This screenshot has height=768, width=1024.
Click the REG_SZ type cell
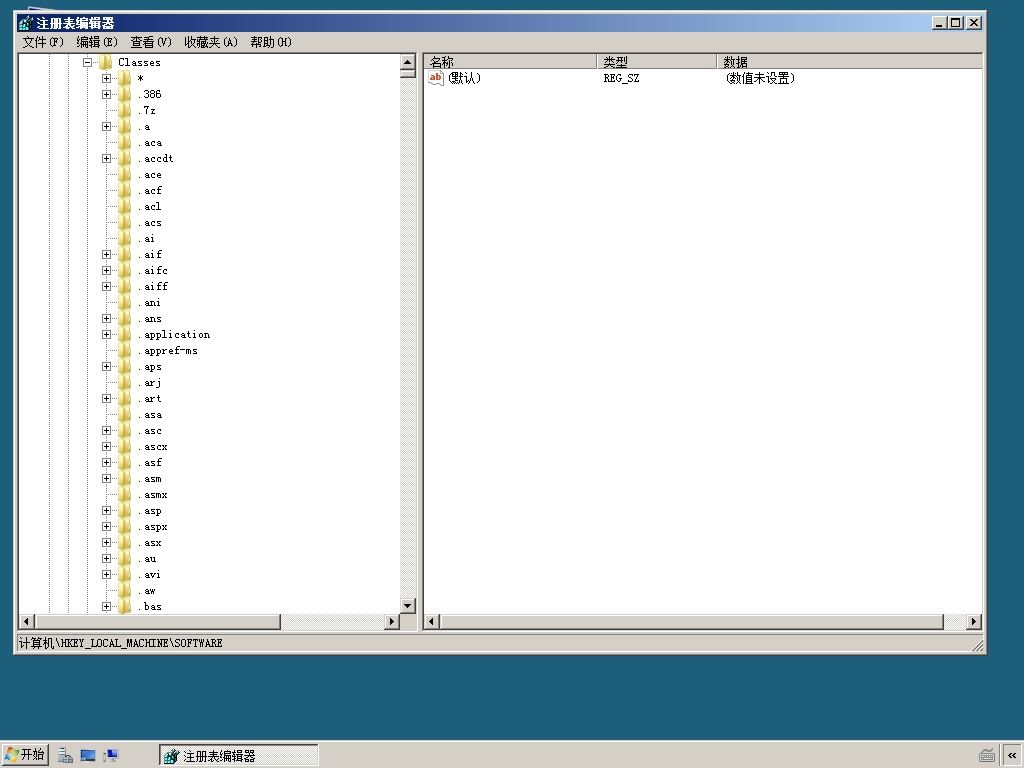[x=621, y=78]
